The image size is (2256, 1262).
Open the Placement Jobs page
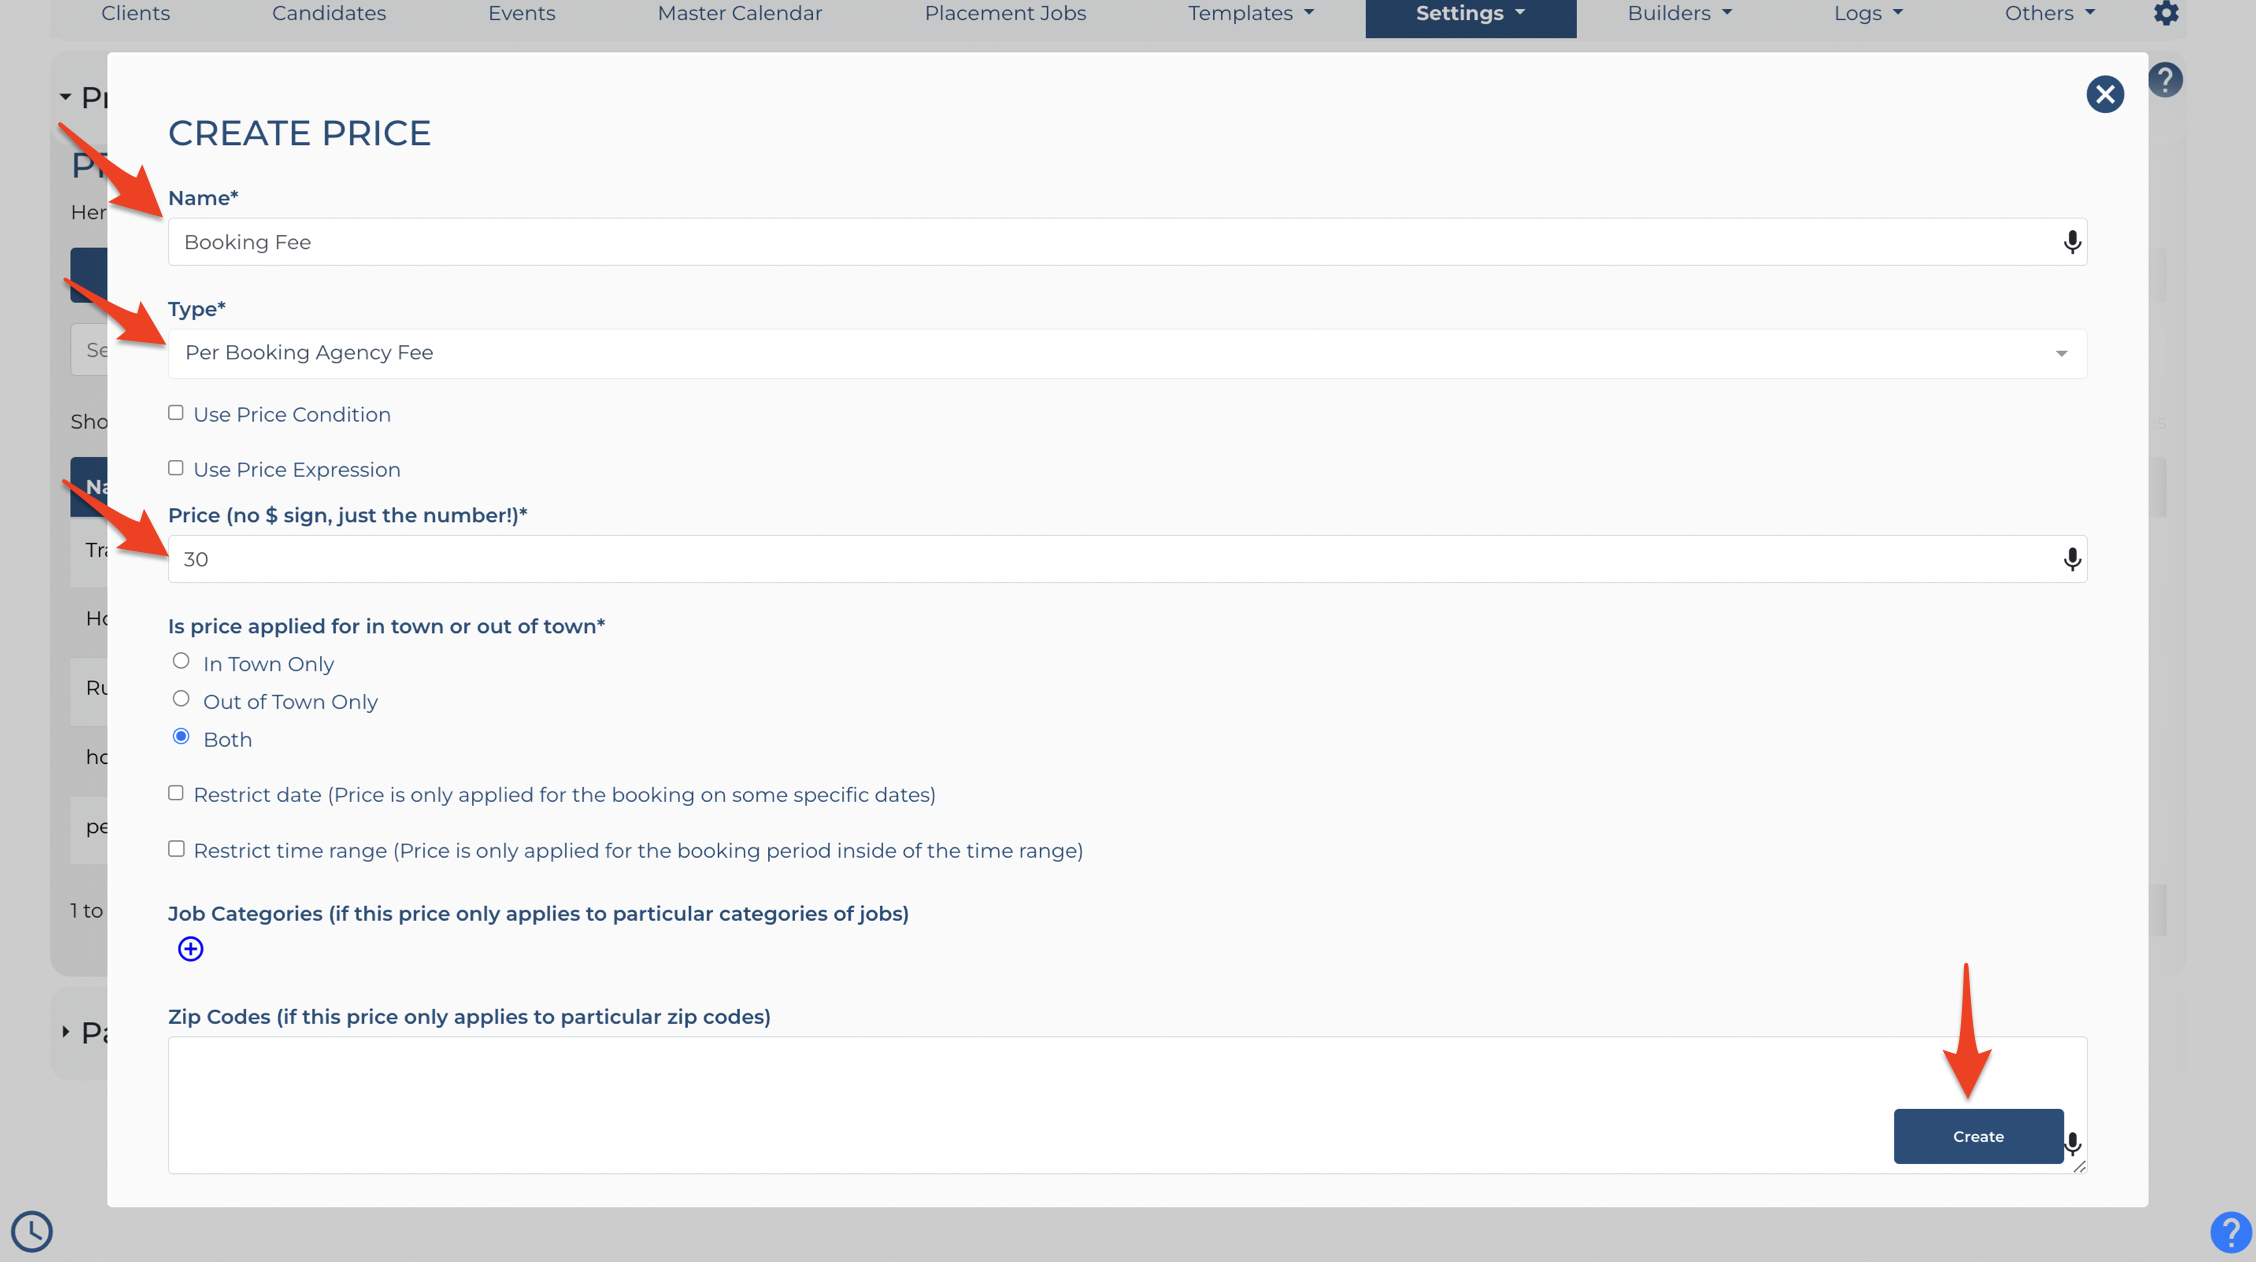coord(1005,13)
